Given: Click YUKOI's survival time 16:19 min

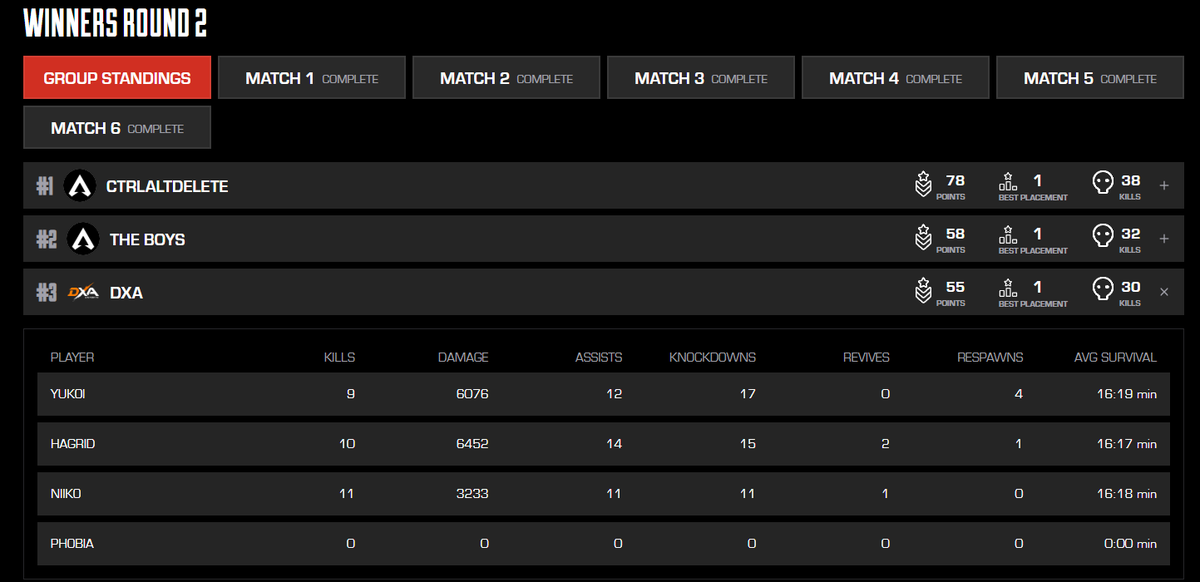Looking at the screenshot, I should [x=1127, y=394].
